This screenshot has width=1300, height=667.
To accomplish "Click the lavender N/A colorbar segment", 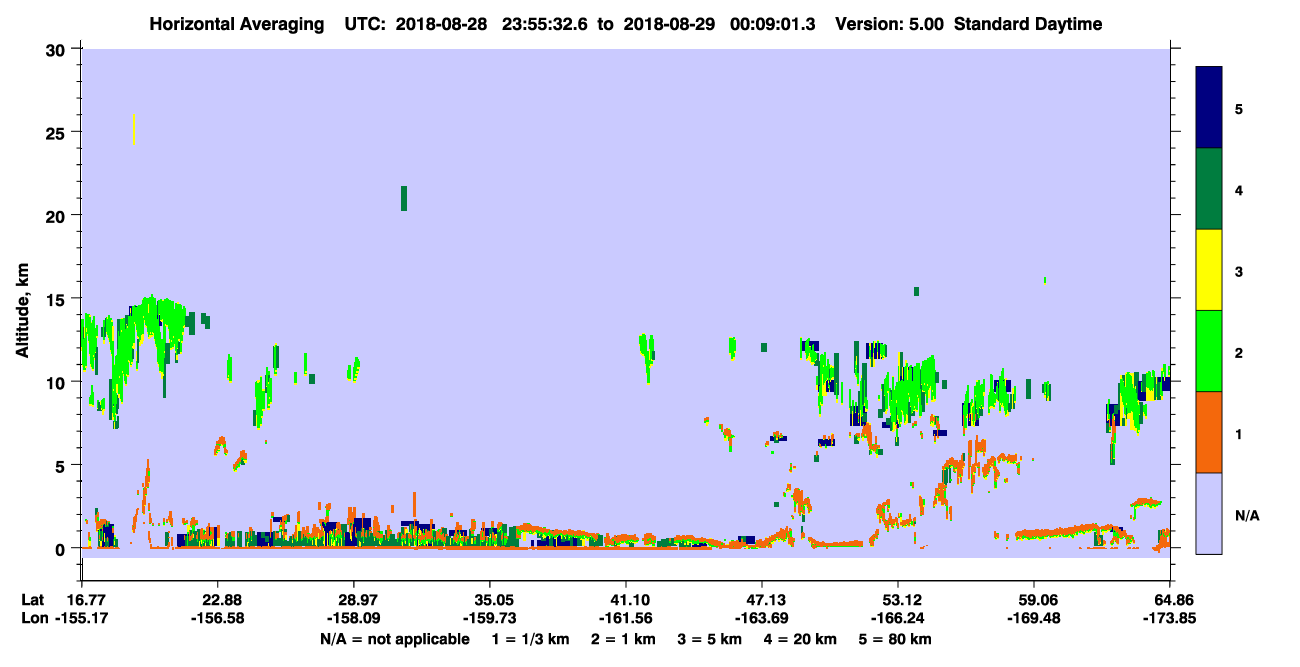I will (1209, 513).
